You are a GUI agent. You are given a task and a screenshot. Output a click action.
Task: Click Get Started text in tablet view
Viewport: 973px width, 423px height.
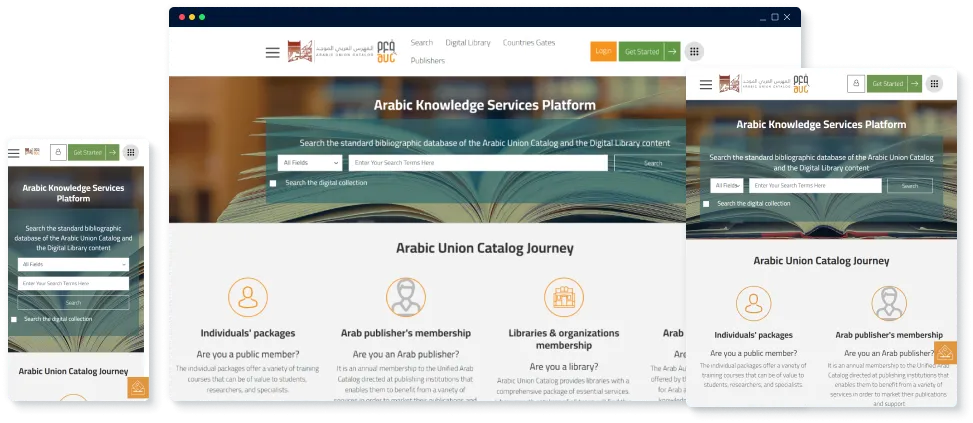(x=887, y=84)
